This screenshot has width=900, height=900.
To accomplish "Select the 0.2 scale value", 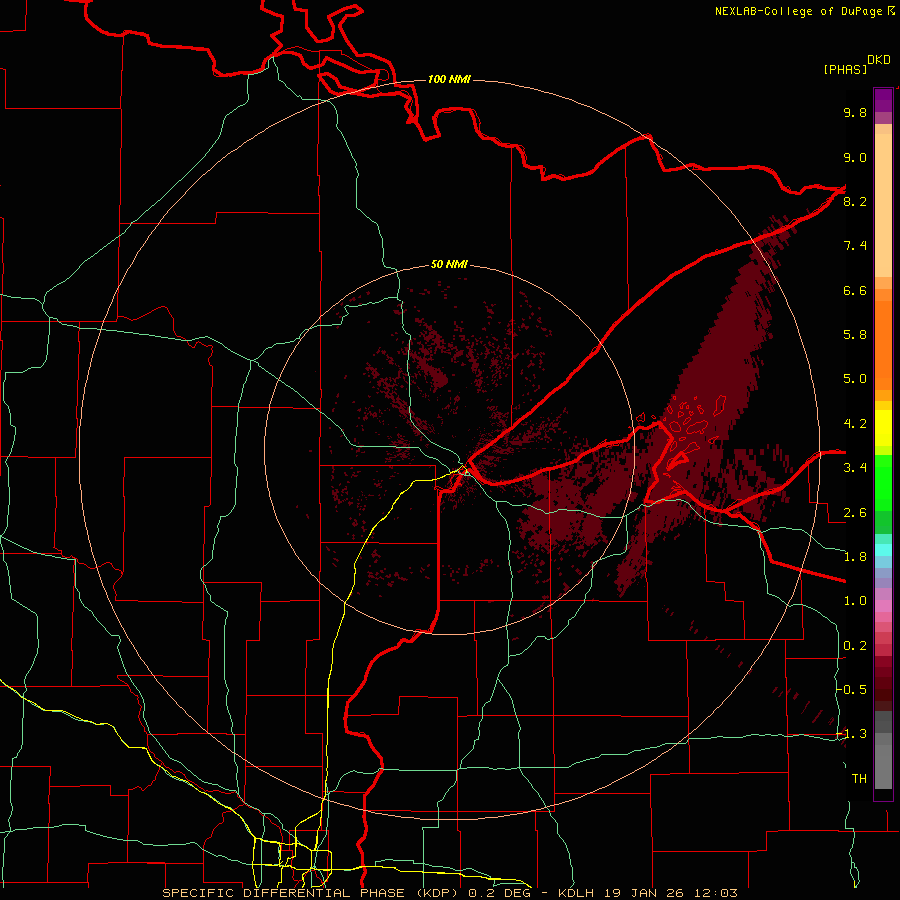I will (855, 646).
